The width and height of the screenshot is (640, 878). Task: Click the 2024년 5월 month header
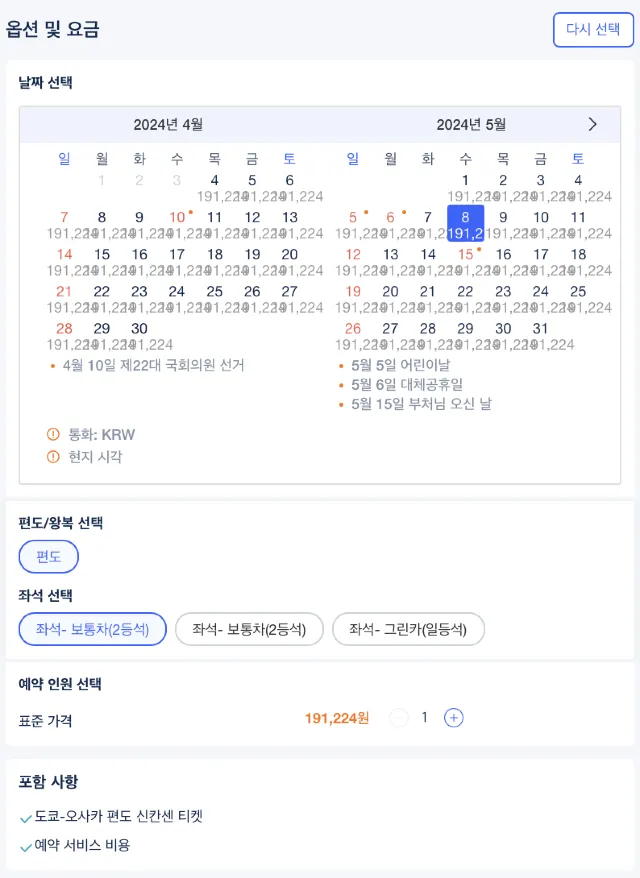point(471,124)
